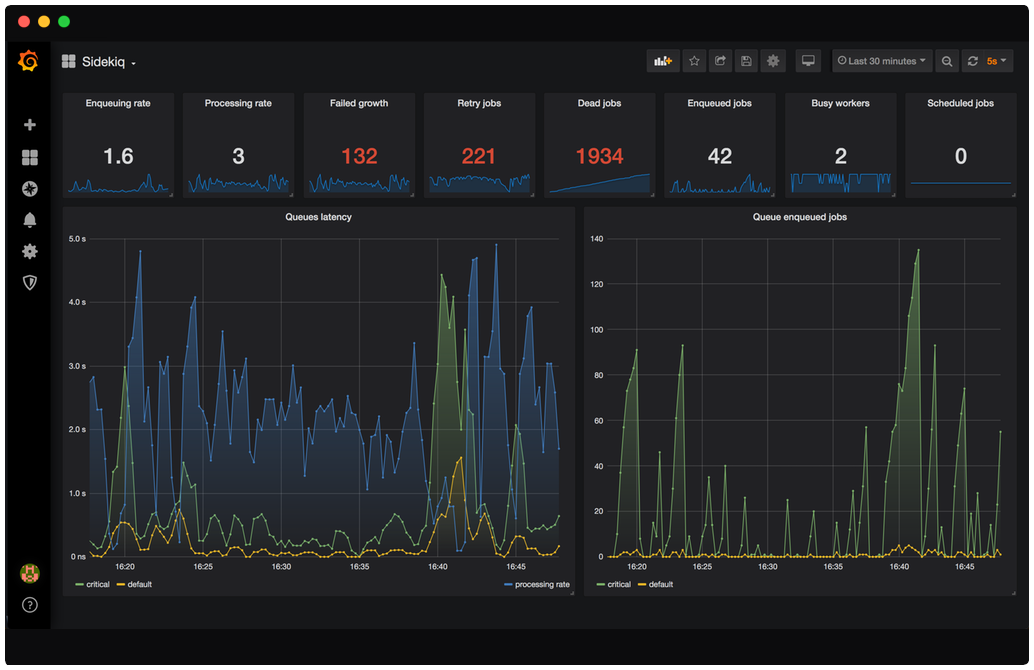
Task: Click yellow default color swatch in Queues latency
Action: tap(121, 584)
